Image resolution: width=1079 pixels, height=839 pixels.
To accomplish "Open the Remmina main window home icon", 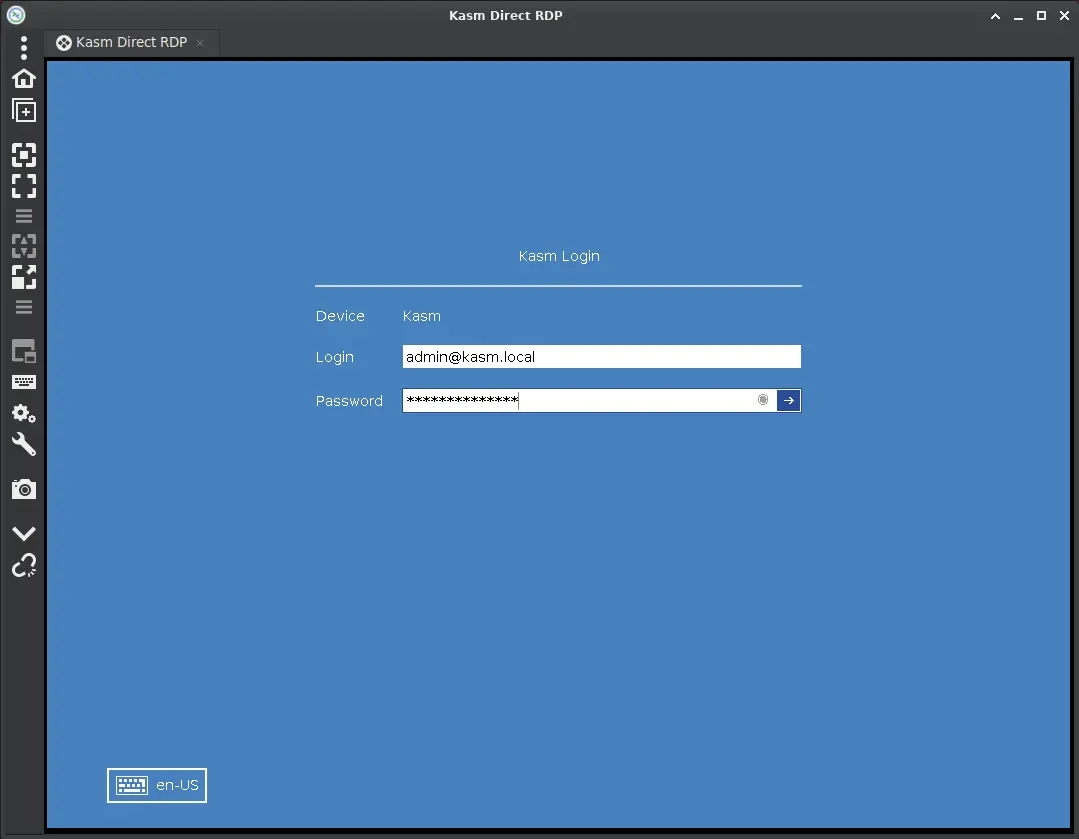I will click(24, 78).
